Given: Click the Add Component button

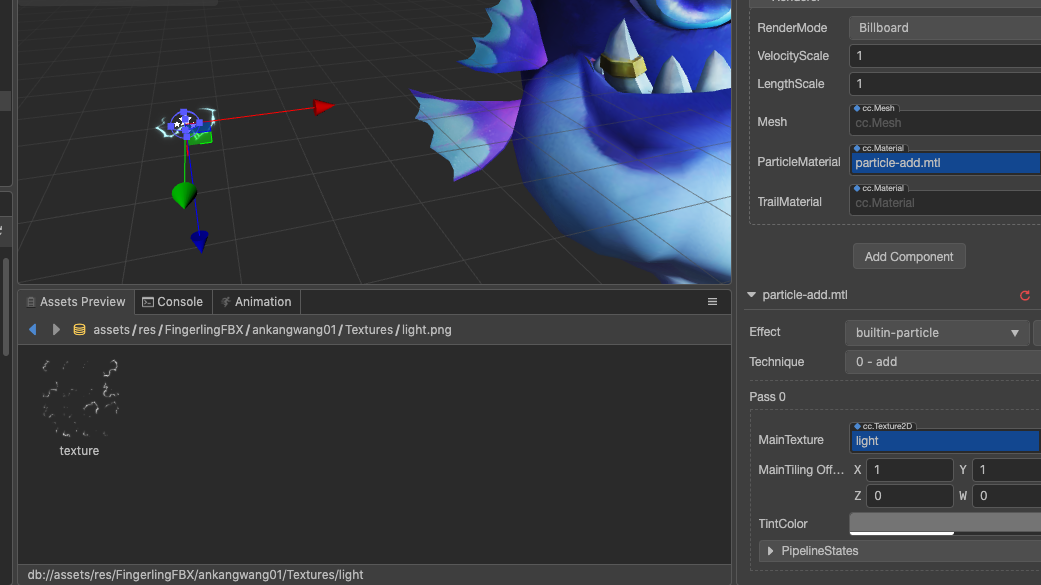Looking at the screenshot, I should coord(909,256).
